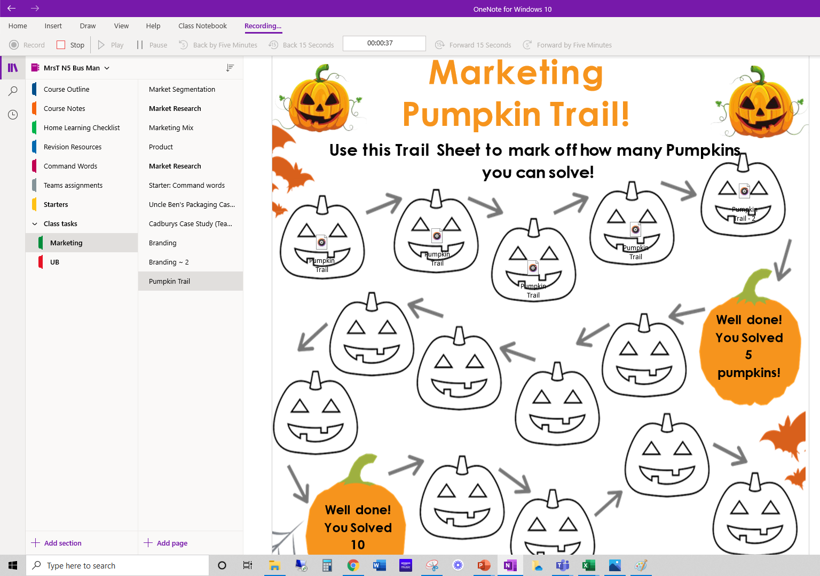The width and height of the screenshot is (820, 576).
Task: Open Uncle Ben's Packaging Case page
Action: click(191, 205)
